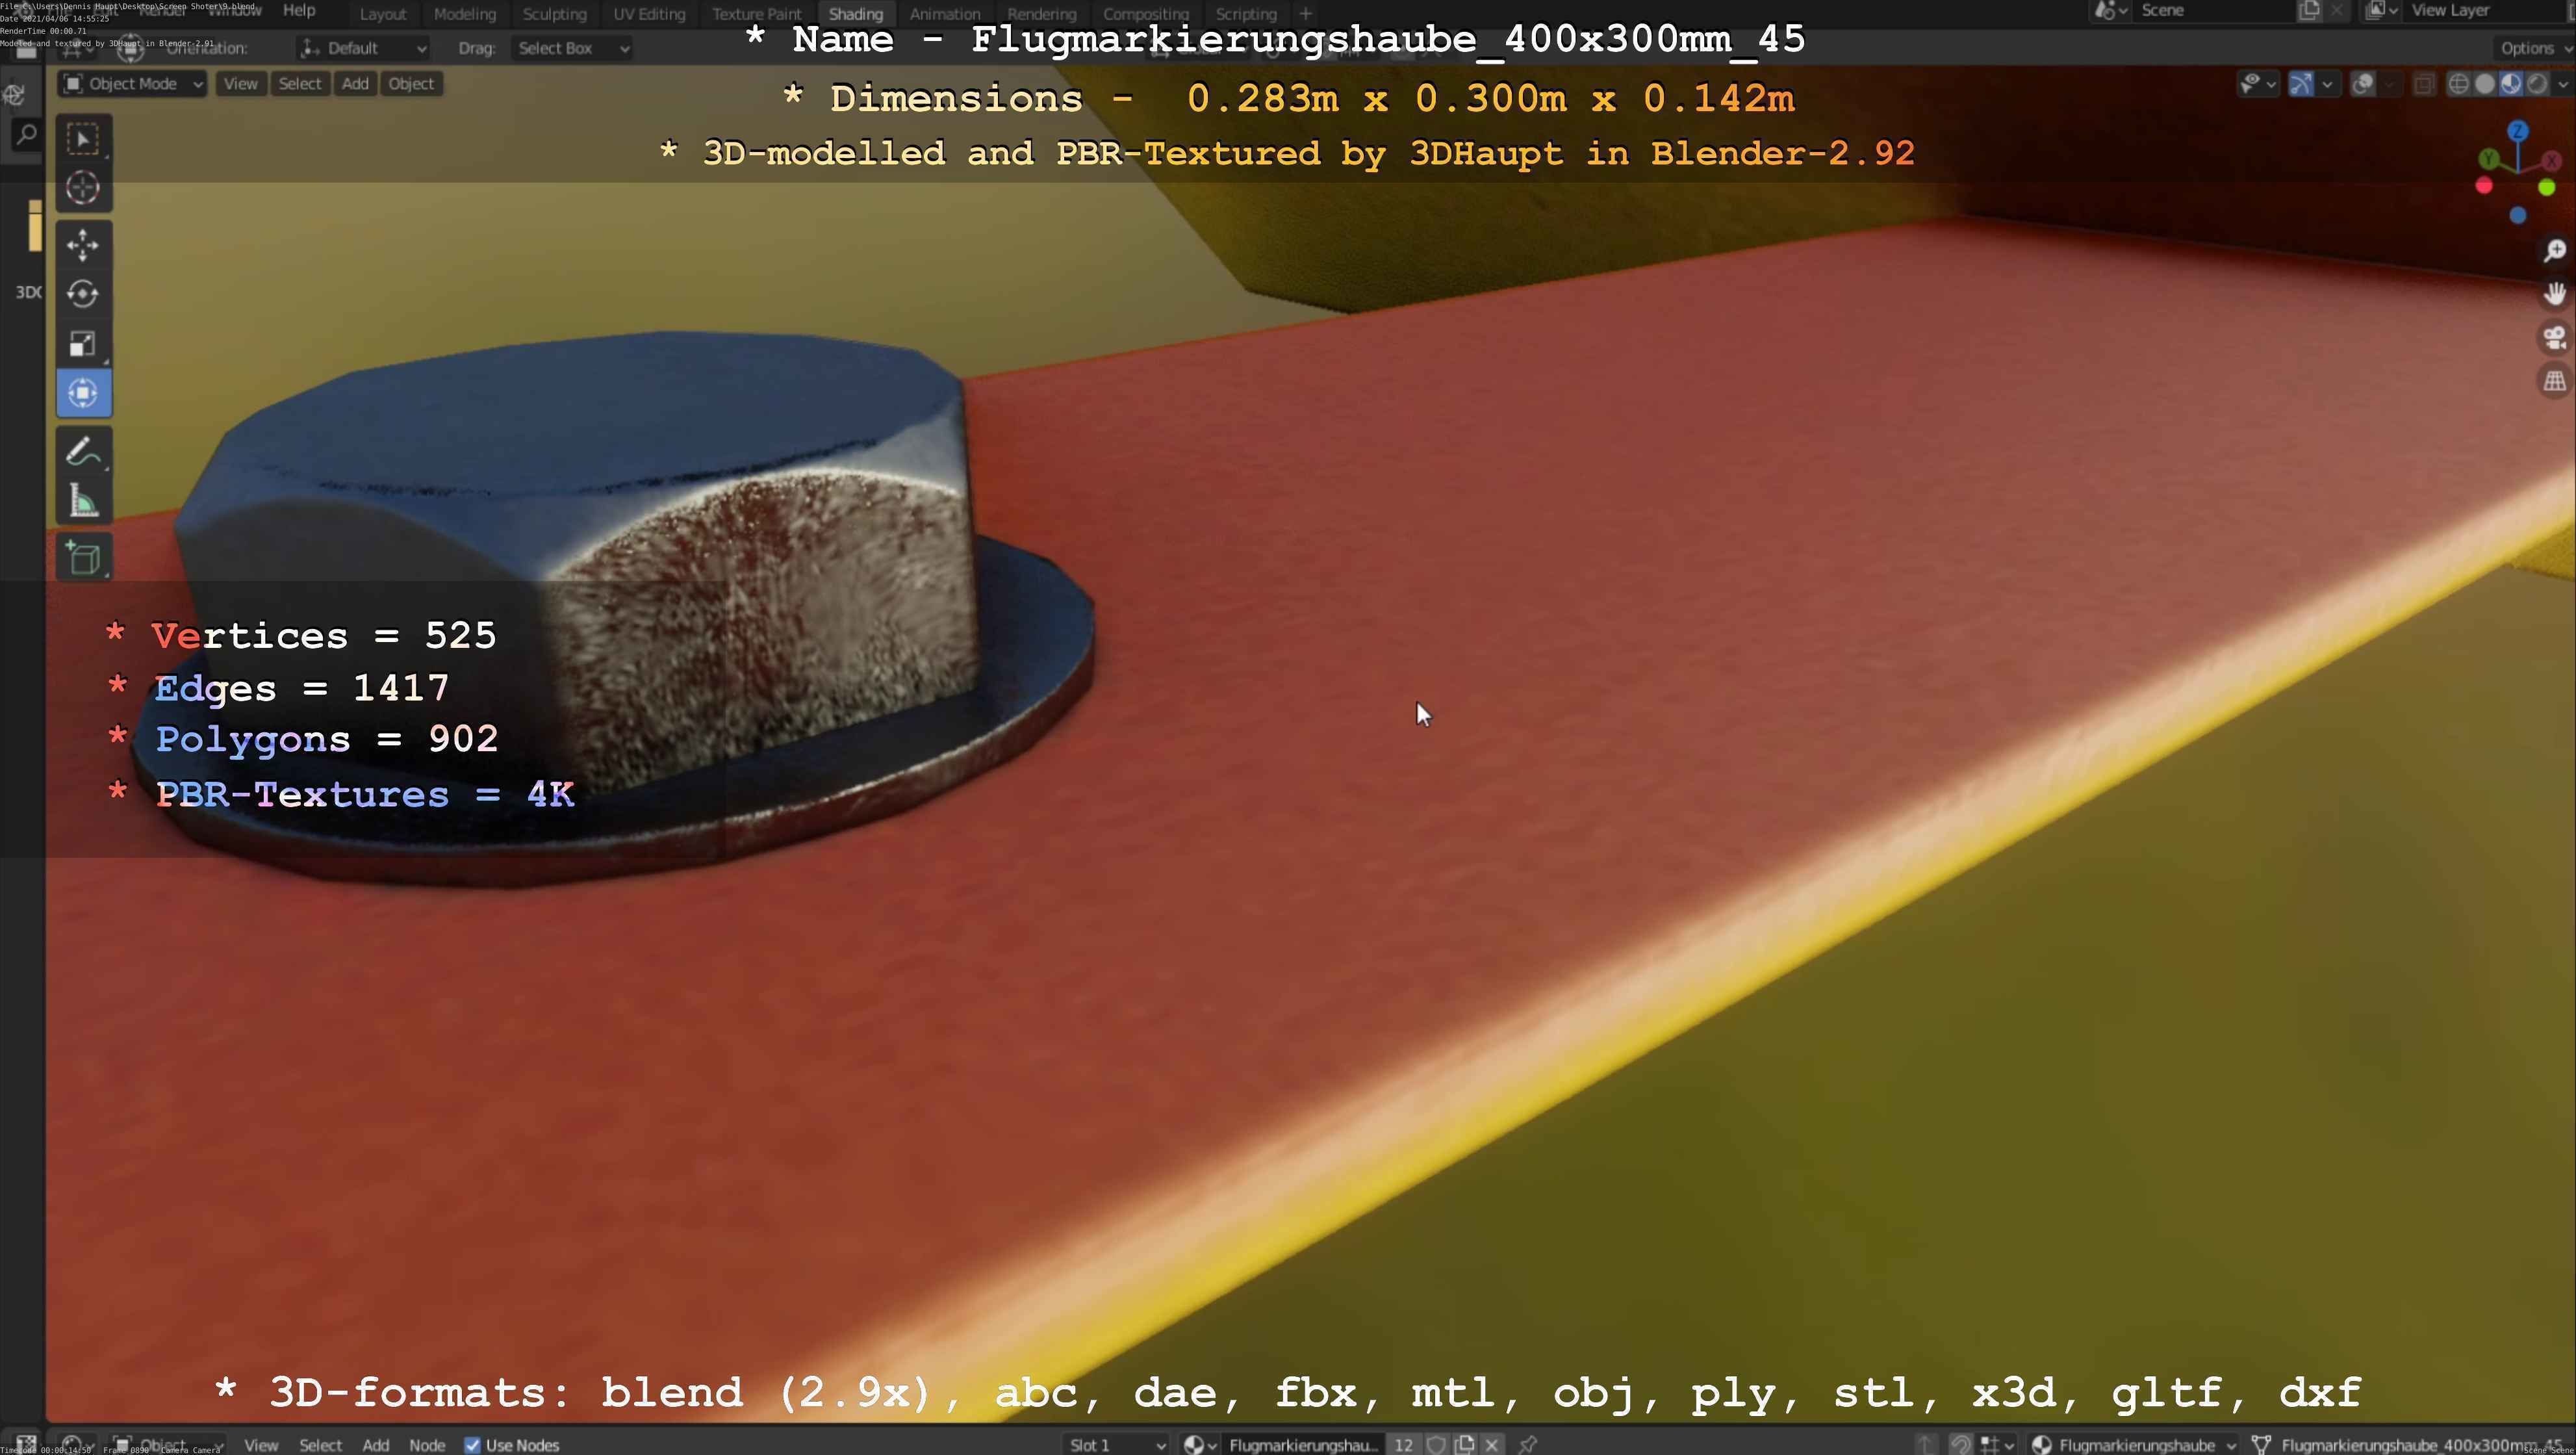Select the Select Box tool
Viewport: 2576px width, 1455px height.
[x=83, y=139]
